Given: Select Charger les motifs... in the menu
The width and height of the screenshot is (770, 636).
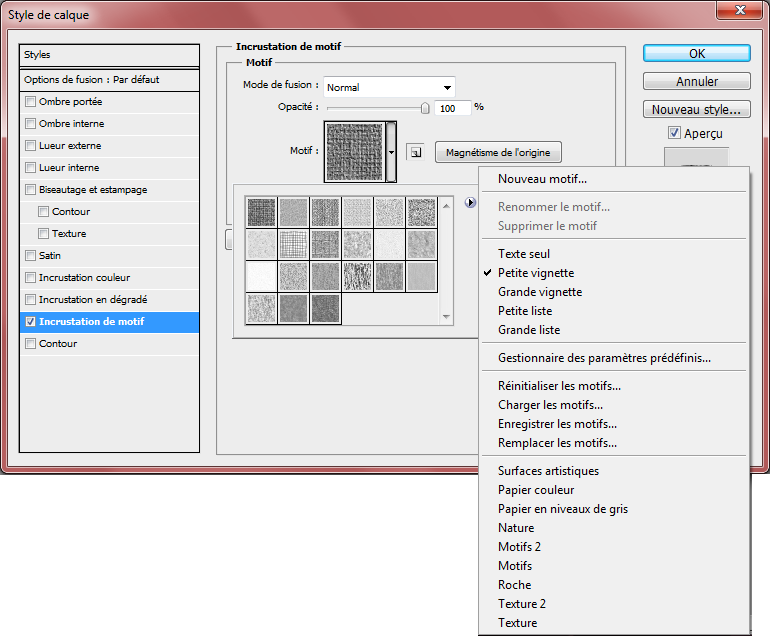Looking at the screenshot, I should (x=550, y=405).
